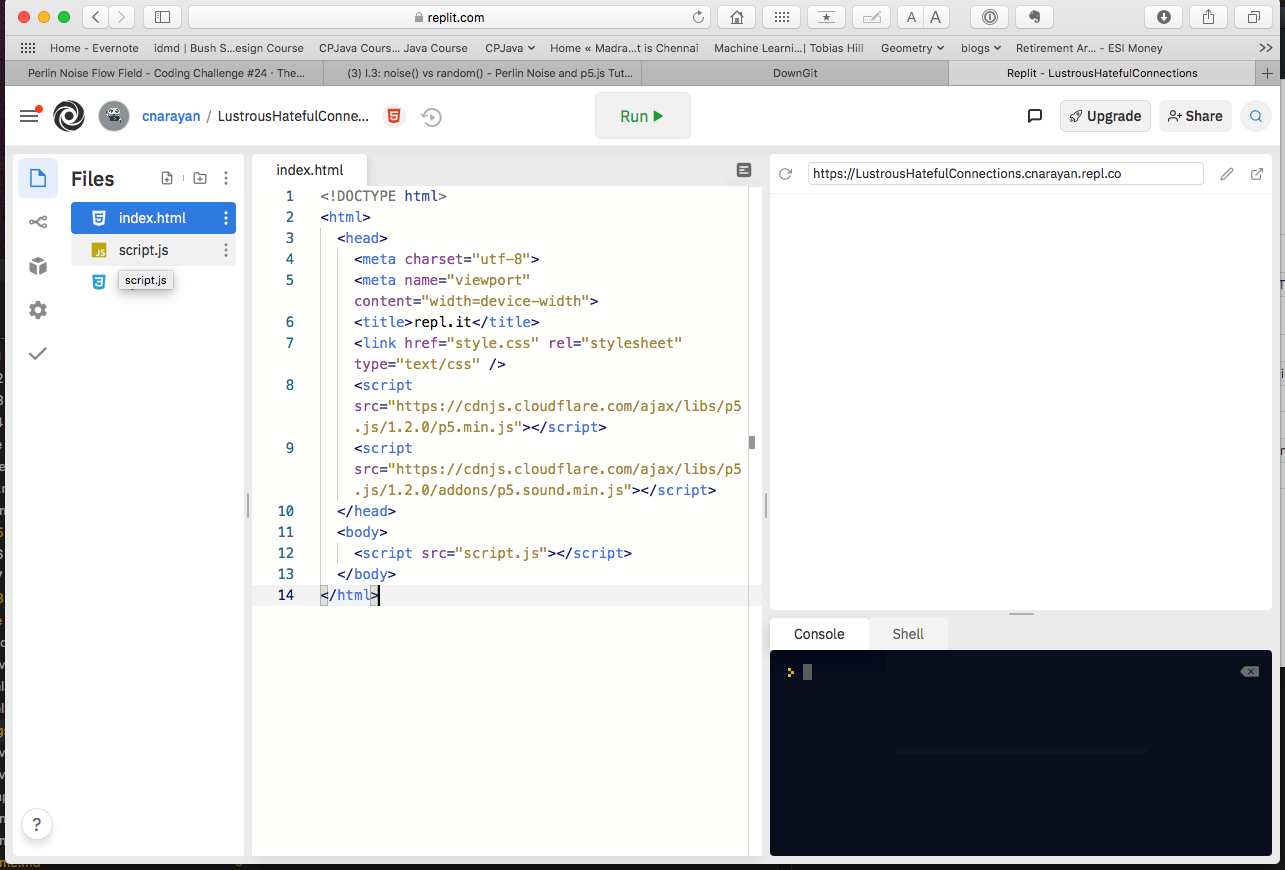Click the Upgrade button
Screen dimensions: 1285x870
tap(1105, 116)
